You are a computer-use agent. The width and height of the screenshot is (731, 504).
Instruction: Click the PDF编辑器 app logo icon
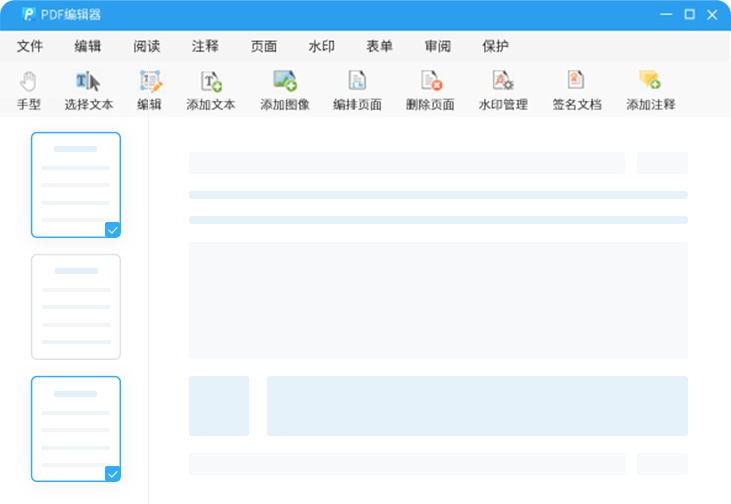[28, 14]
